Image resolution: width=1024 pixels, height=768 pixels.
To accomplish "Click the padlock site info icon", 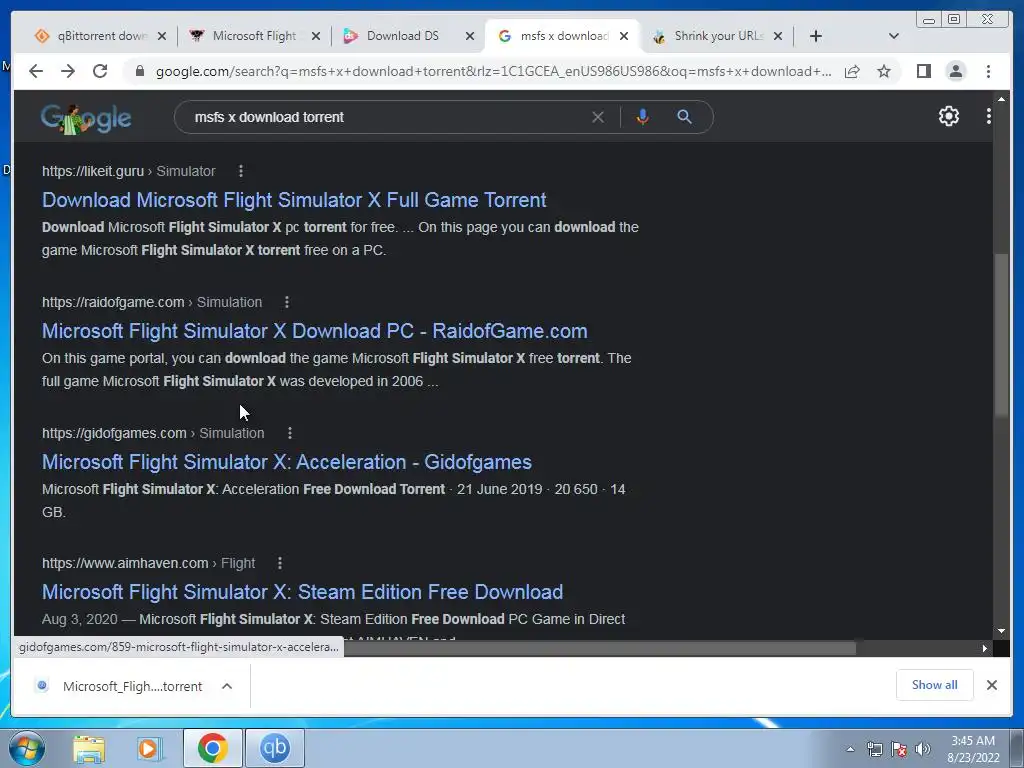I will 140,71.
